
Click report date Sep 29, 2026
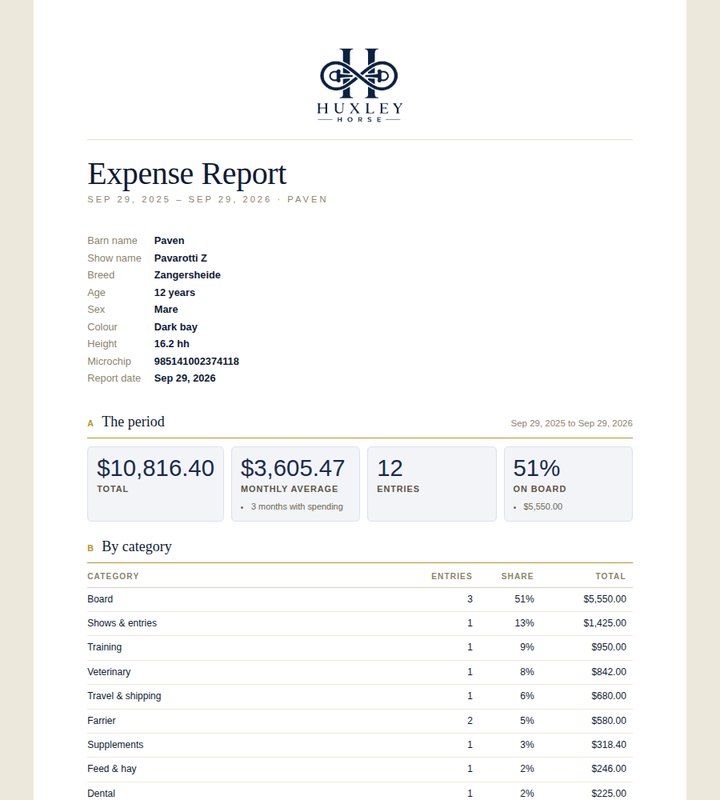point(185,378)
